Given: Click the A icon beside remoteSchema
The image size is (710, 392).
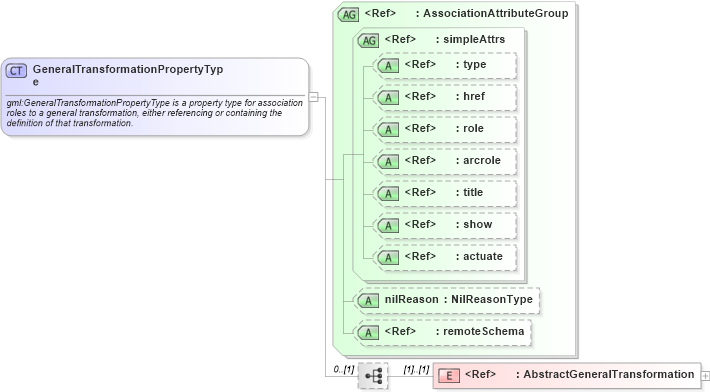Looking at the screenshot, I should point(368,333).
